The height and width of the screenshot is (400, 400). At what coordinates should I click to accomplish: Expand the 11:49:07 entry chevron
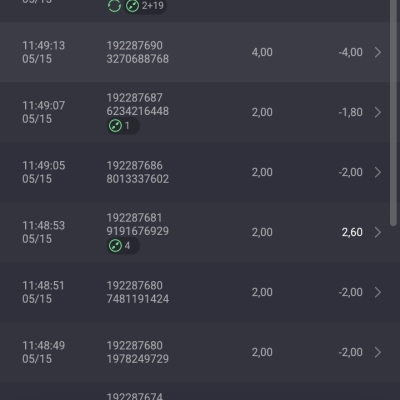click(378, 112)
